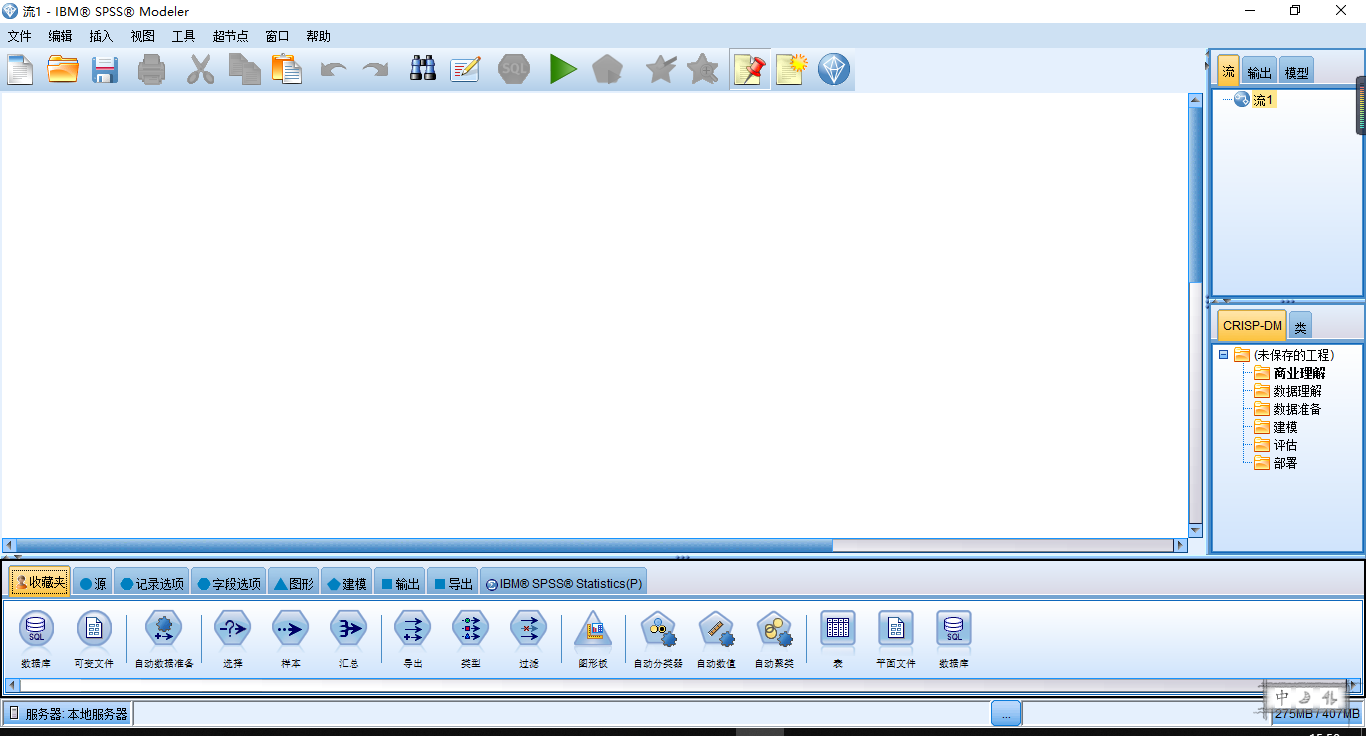The image size is (1366, 736).
Task: Select the 类型 node
Action: (x=471, y=637)
